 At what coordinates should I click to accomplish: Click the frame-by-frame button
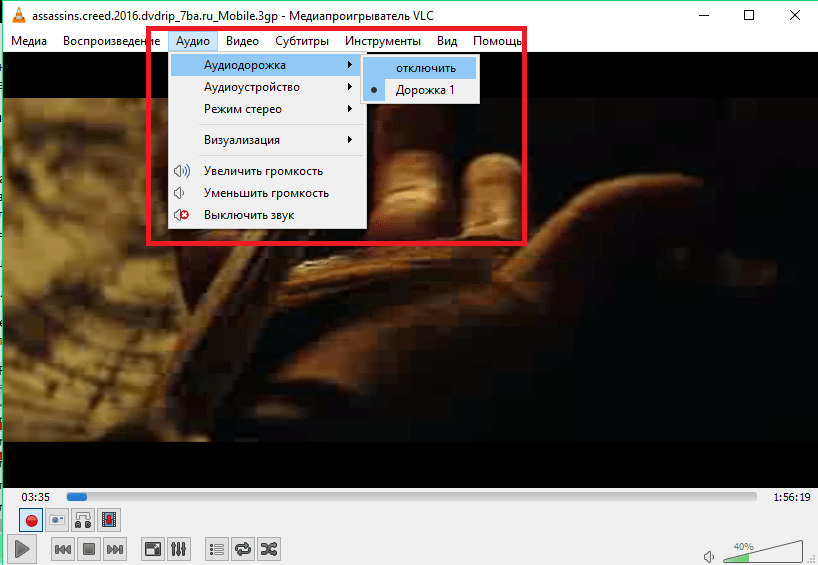tap(109, 520)
